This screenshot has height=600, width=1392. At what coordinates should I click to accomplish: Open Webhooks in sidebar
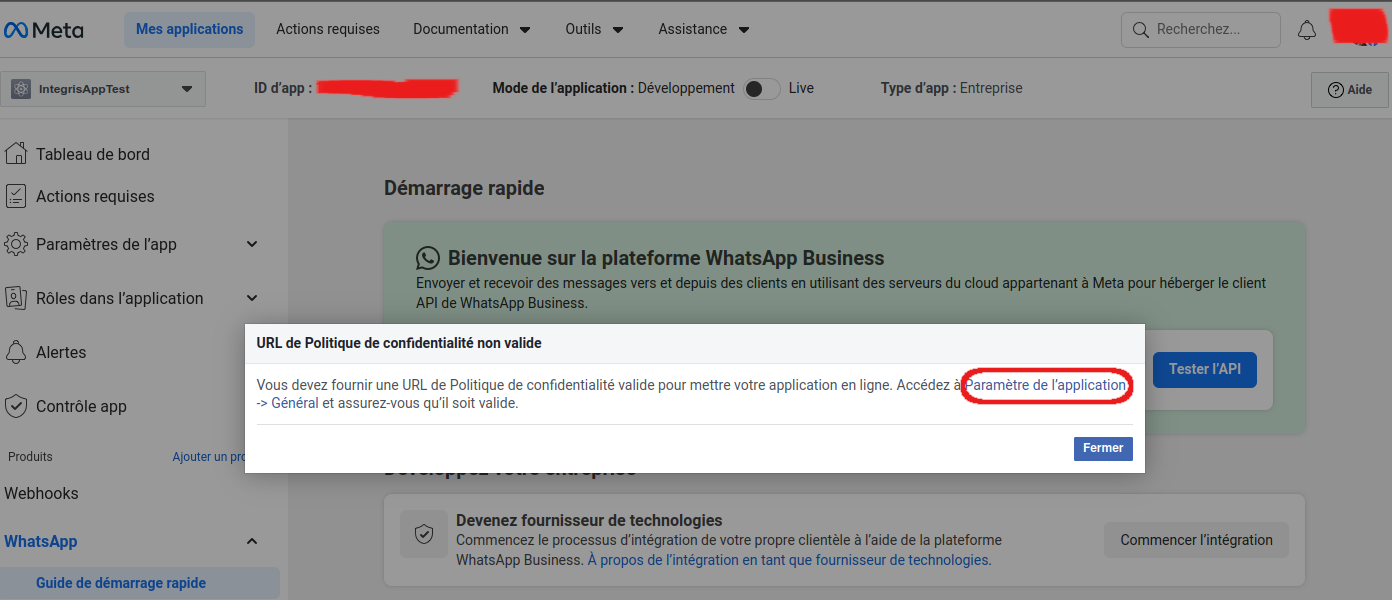[41, 493]
